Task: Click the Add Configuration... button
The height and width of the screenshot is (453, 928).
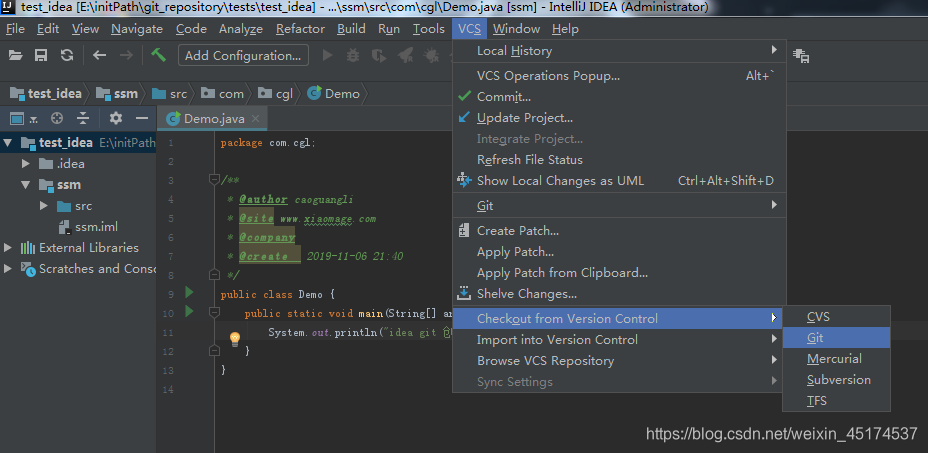Action: [243, 56]
